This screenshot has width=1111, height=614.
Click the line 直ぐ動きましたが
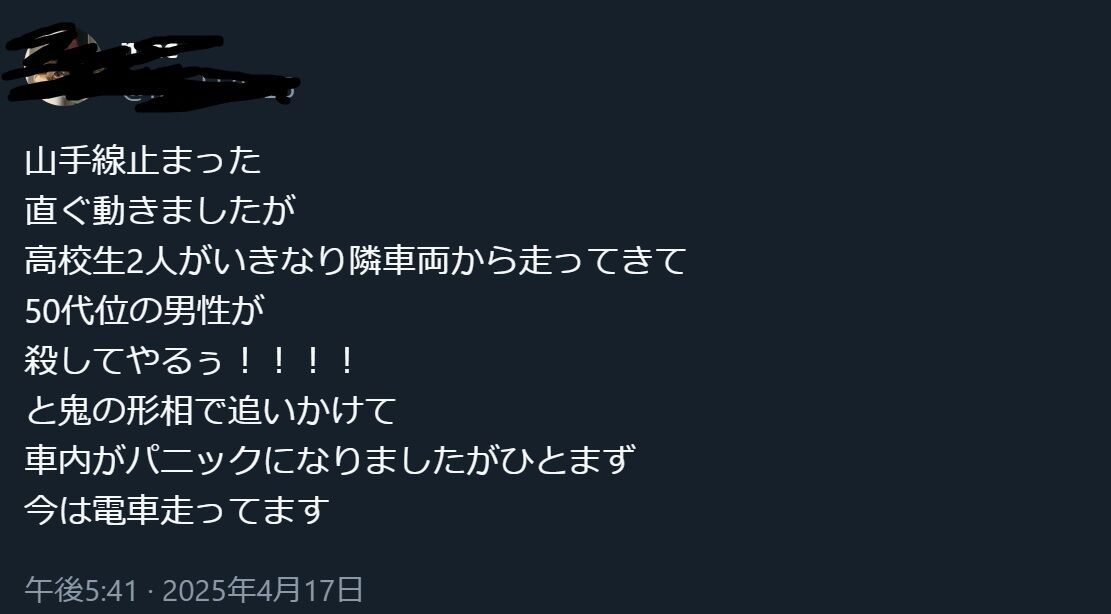click(x=160, y=210)
